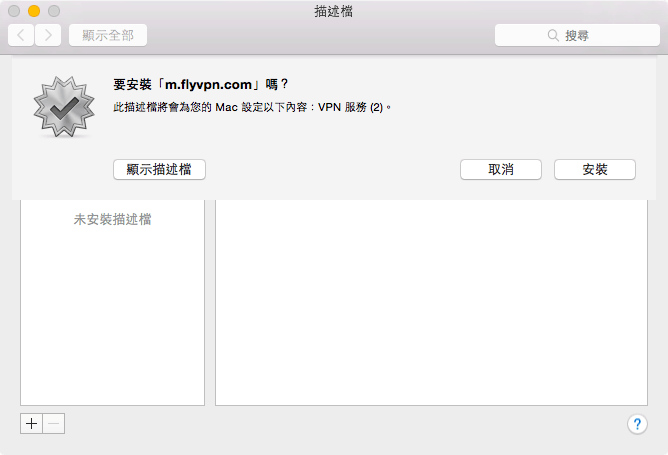Cancel the install with 取消

pos(500,170)
